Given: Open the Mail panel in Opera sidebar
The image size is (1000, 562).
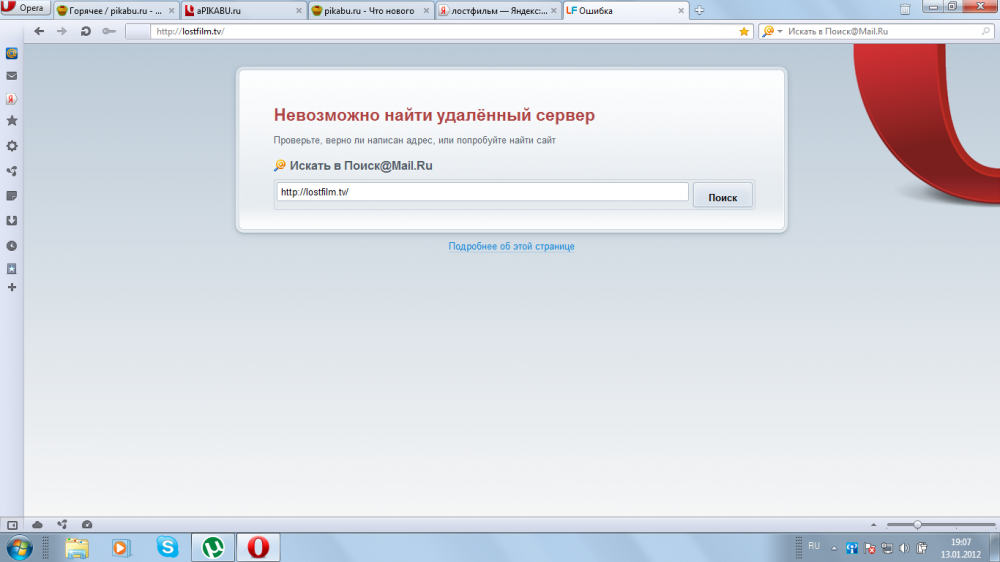Looking at the screenshot, I should [x=12, y=76].
